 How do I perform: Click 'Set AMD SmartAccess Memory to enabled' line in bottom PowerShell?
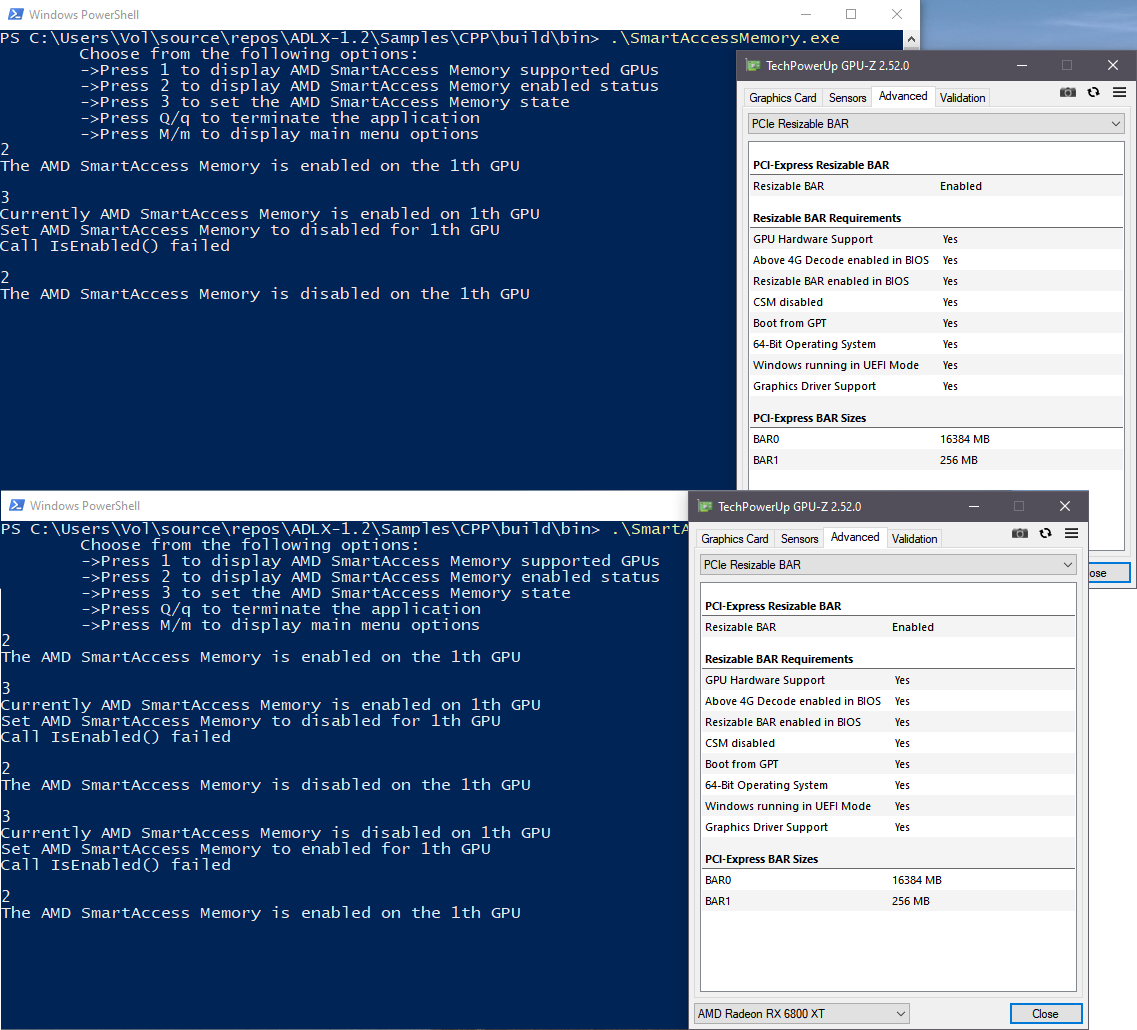[246, 849]
